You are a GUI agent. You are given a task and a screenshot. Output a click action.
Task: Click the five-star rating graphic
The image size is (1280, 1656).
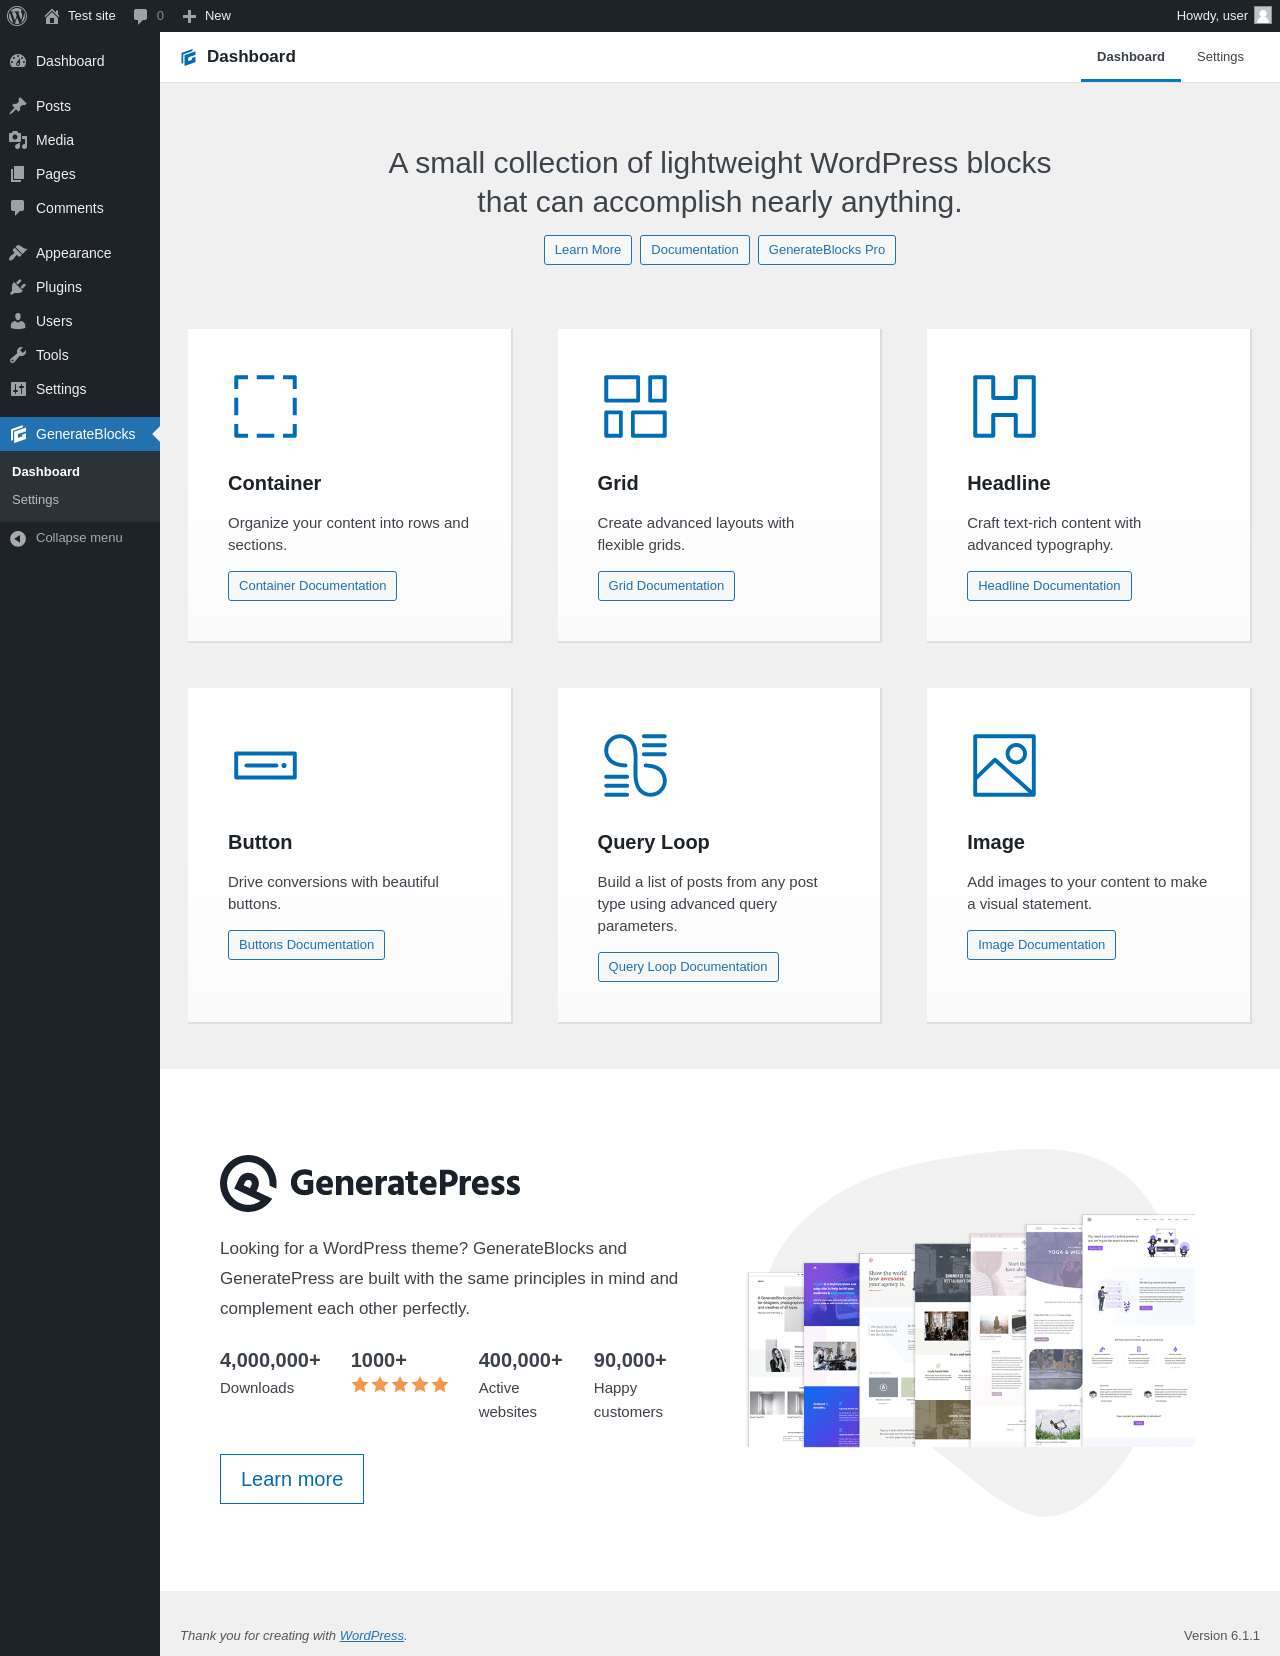tap(400, 1385)
